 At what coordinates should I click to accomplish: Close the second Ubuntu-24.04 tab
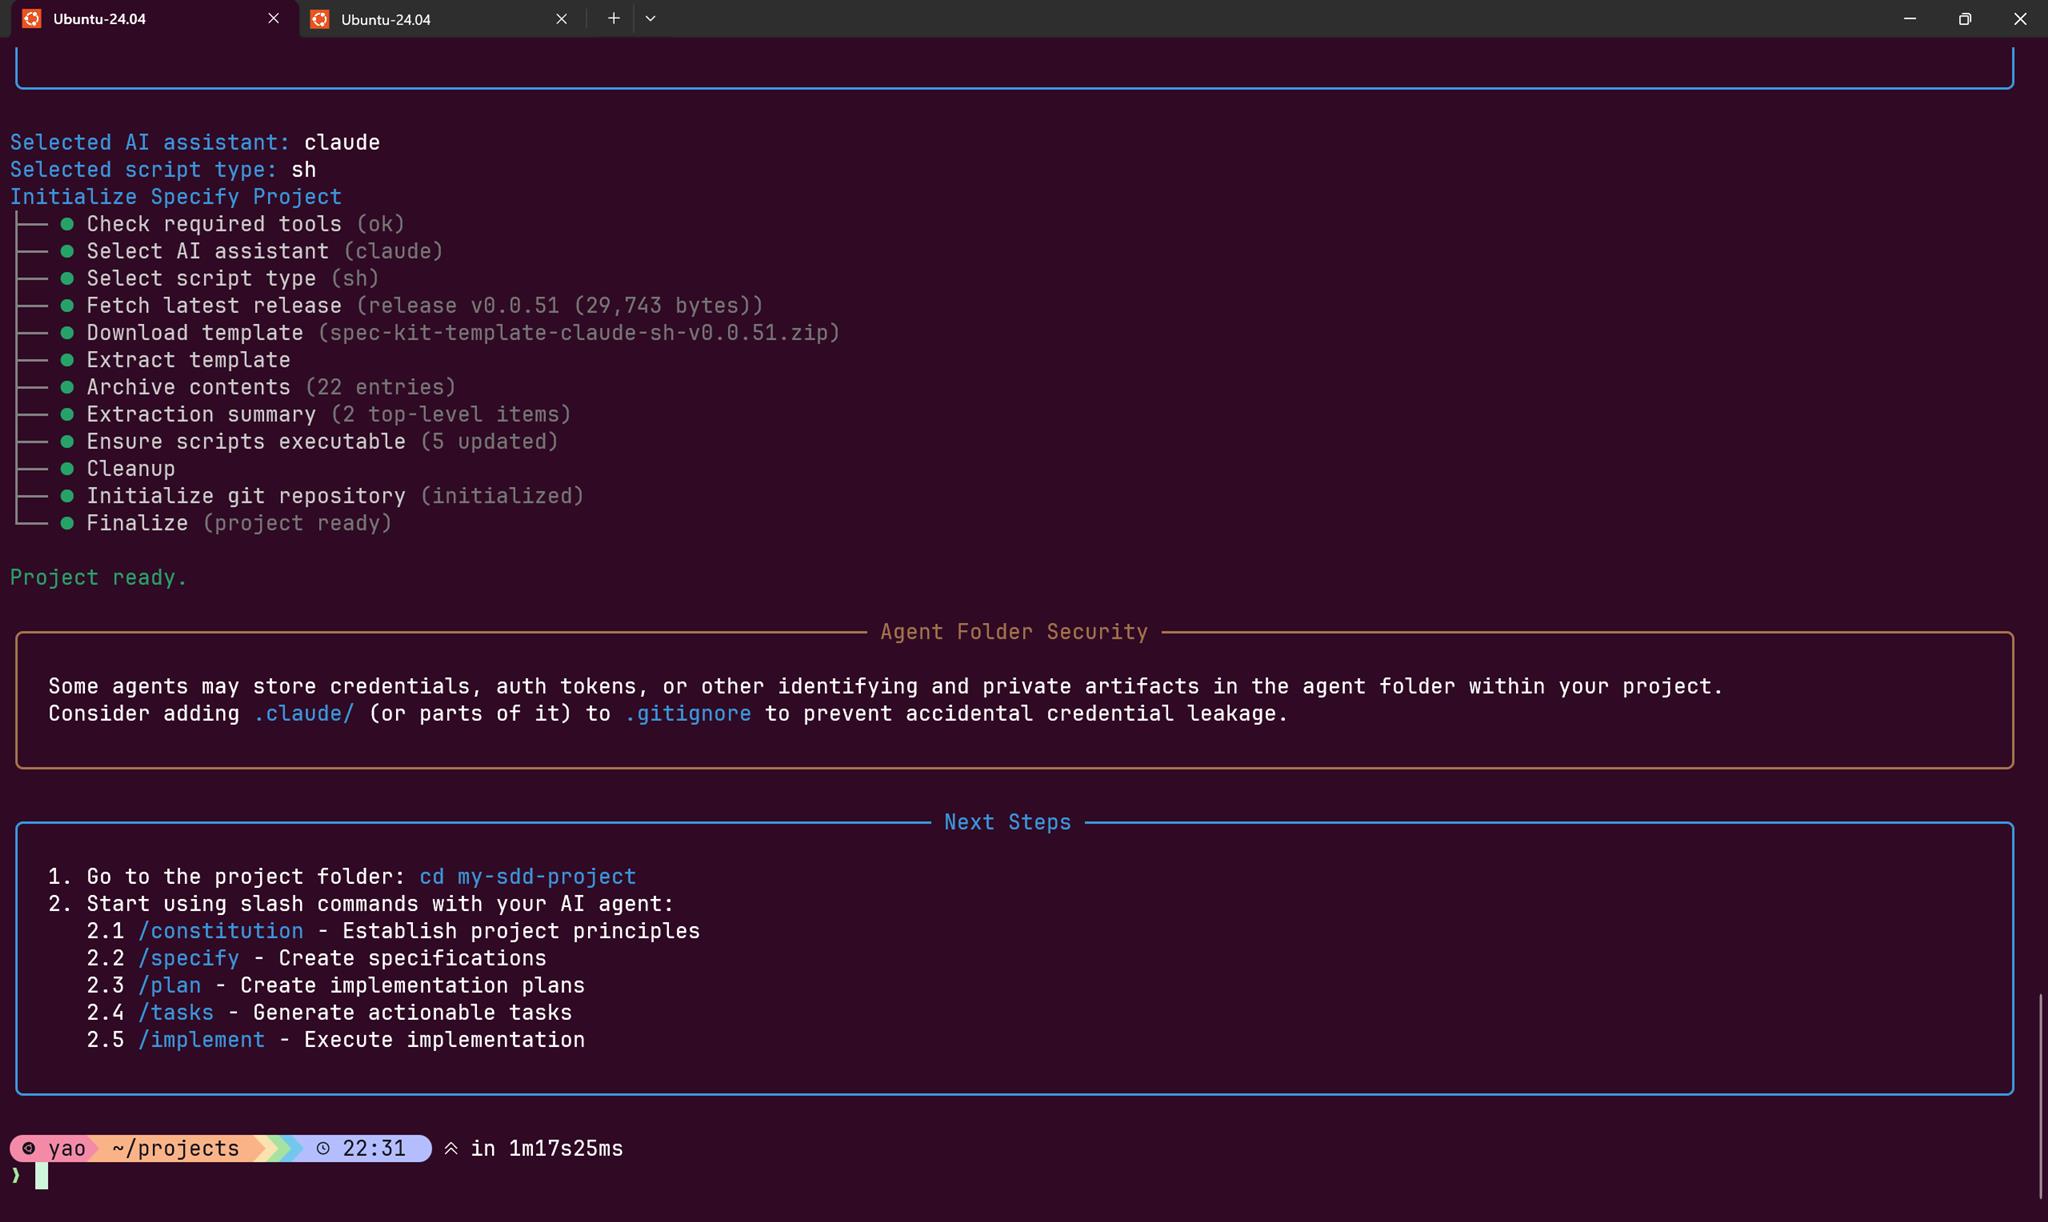pyautogui.click(x=561, y=19)
